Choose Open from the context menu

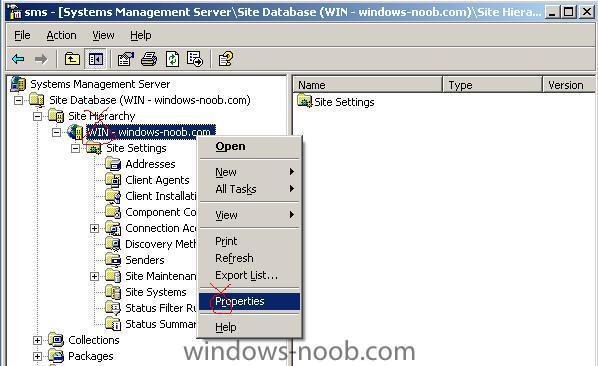pos(249,146)
